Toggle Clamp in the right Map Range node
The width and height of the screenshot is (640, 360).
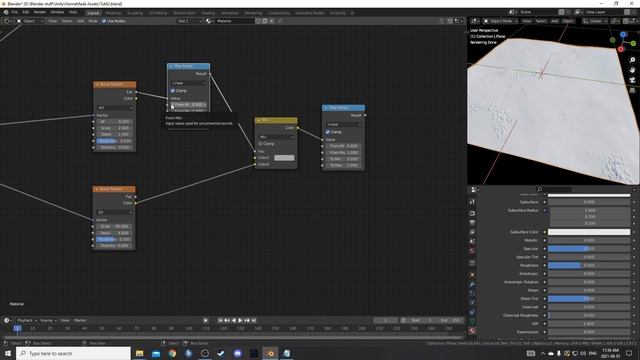[x=328, y=132]
